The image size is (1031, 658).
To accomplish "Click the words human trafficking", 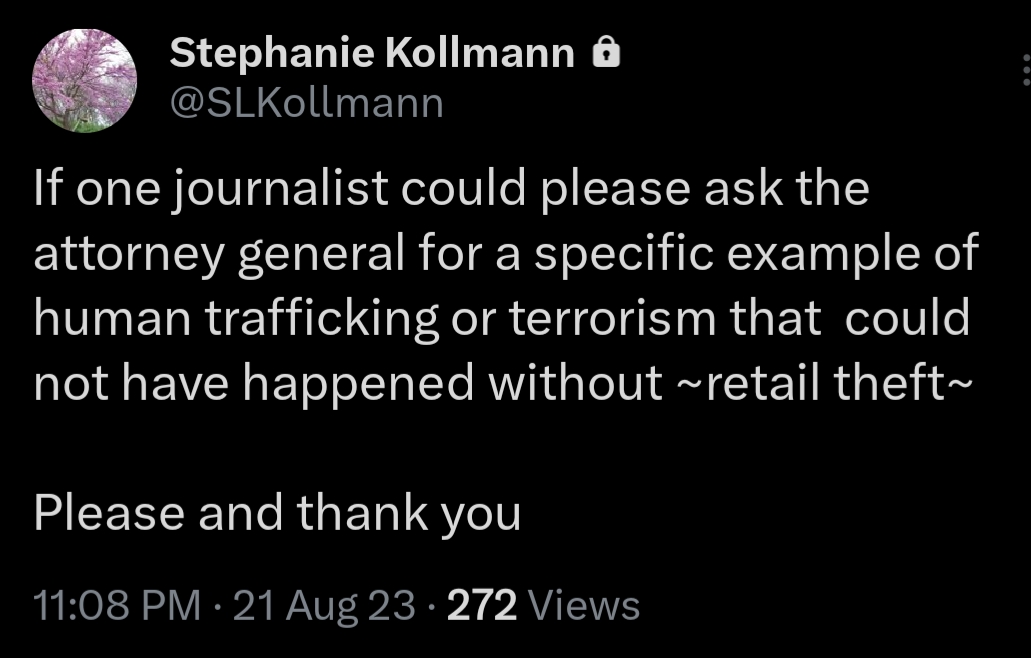I will pos(235,319).
